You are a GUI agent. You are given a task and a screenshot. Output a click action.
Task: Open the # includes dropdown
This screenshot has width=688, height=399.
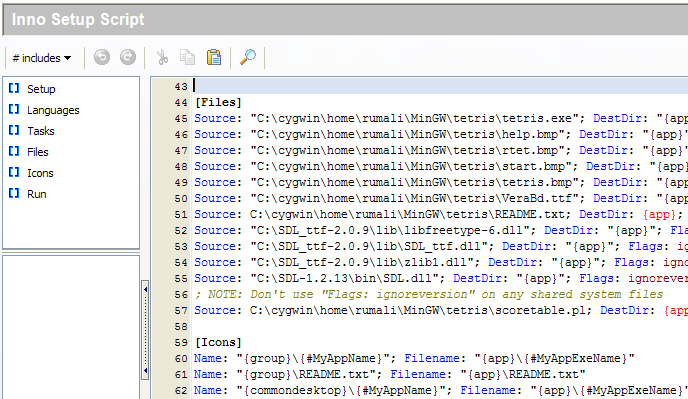click(x=42, y=58)
